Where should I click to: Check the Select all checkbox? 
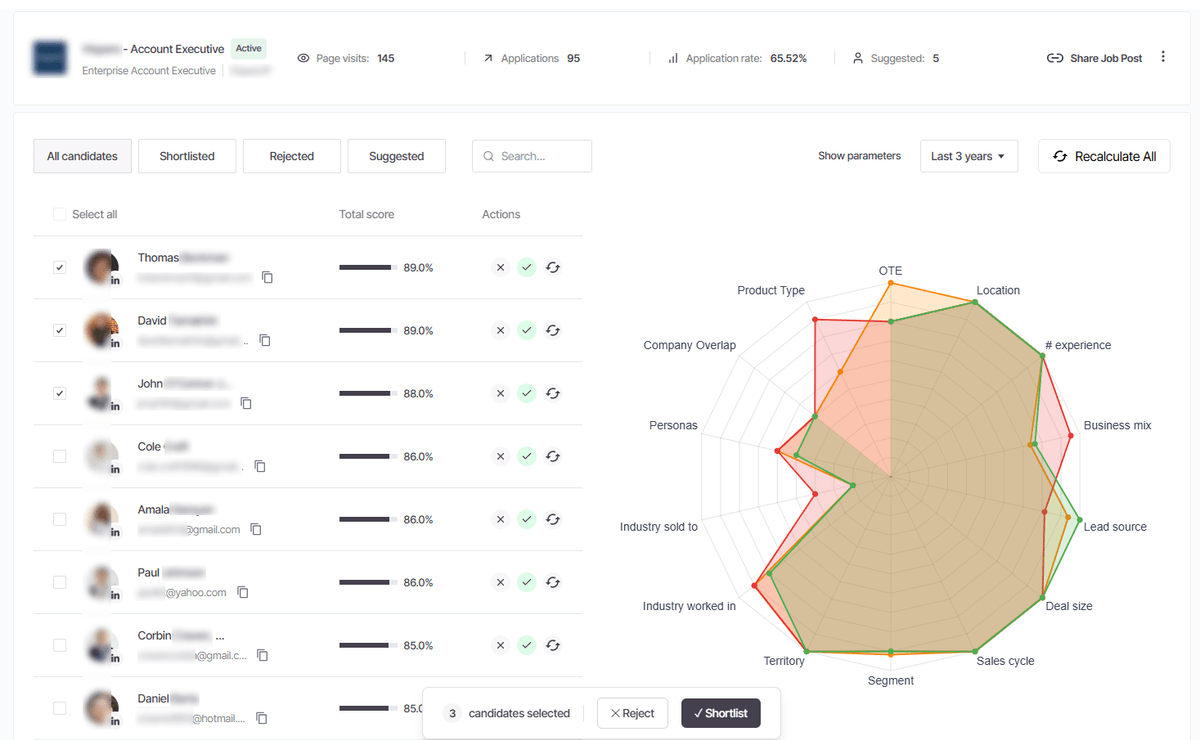point(60,214)
